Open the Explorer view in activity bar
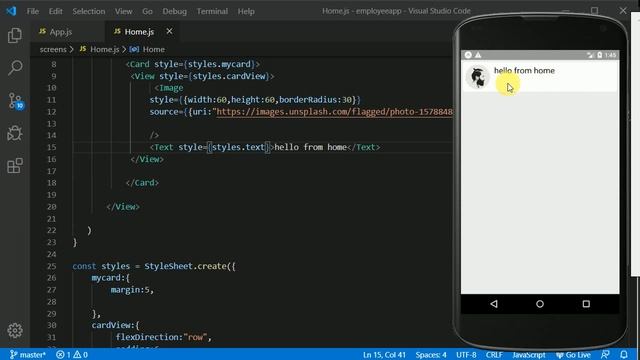 click(x=15, y=36)
